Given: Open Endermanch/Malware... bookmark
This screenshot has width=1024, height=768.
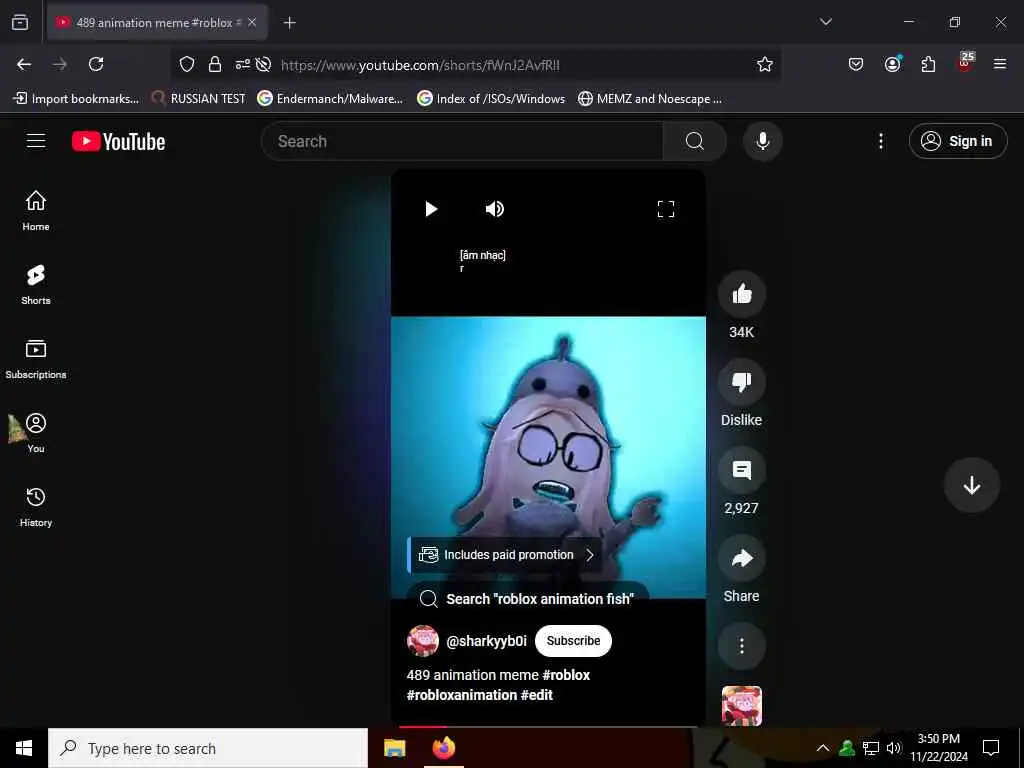Looking at the screenshot, I should (x=330, y=99).
